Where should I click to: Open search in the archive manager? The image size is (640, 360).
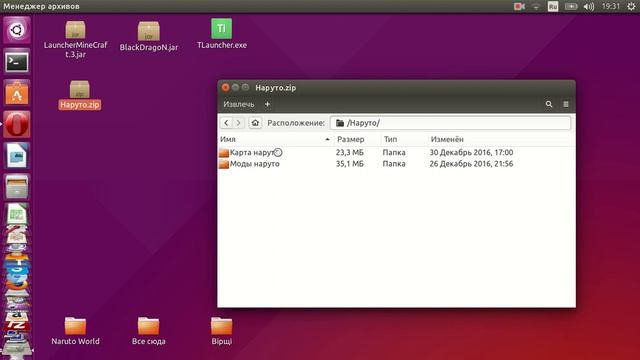point(549,104)
